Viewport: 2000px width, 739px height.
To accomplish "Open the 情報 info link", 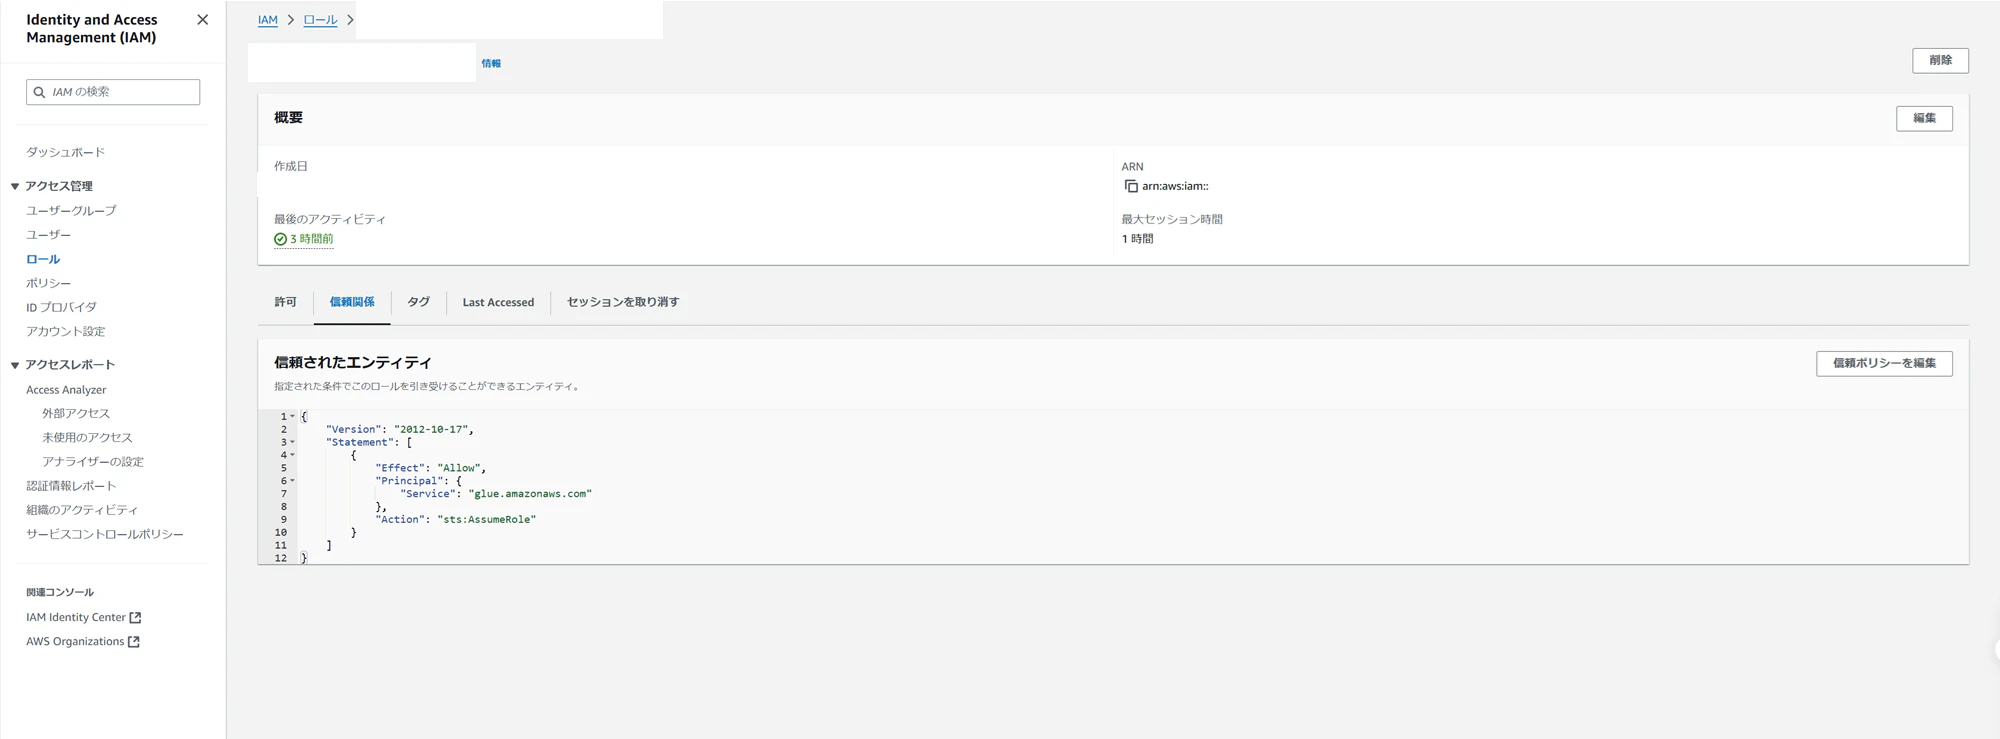I will point(491,63).
